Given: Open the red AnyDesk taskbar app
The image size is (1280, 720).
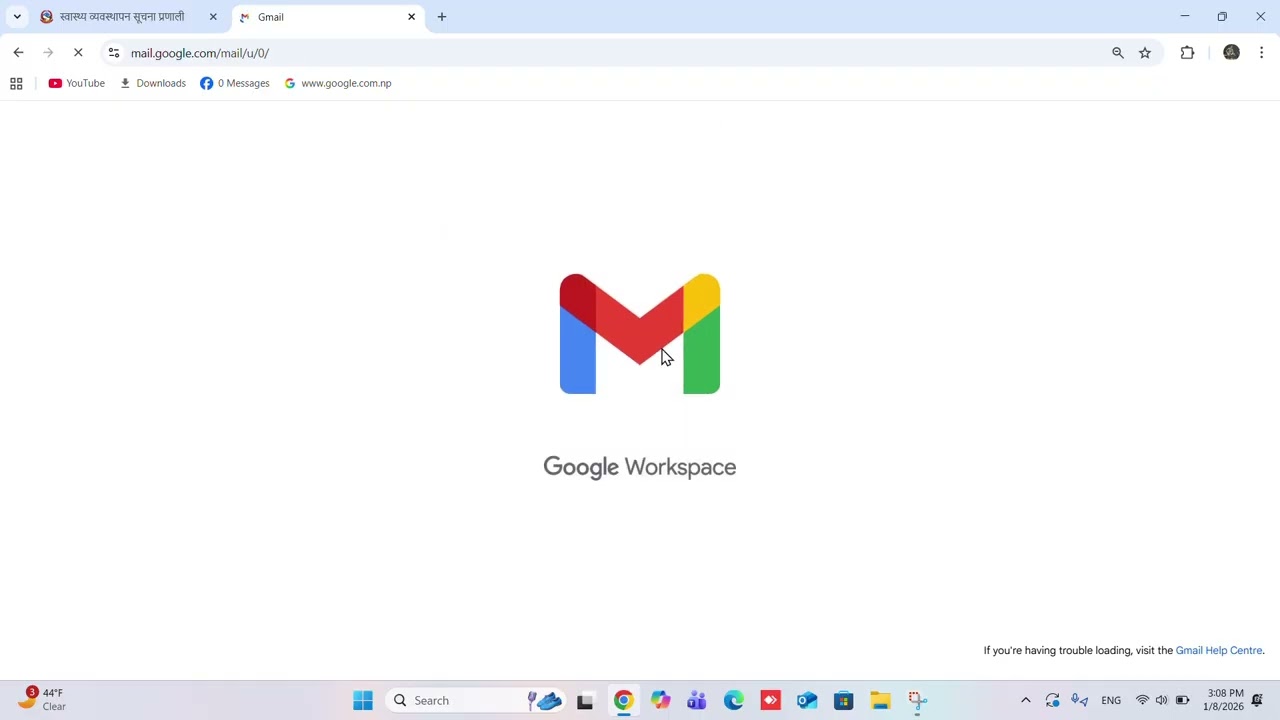Looking at the screenshot, I should coord(770,701).
